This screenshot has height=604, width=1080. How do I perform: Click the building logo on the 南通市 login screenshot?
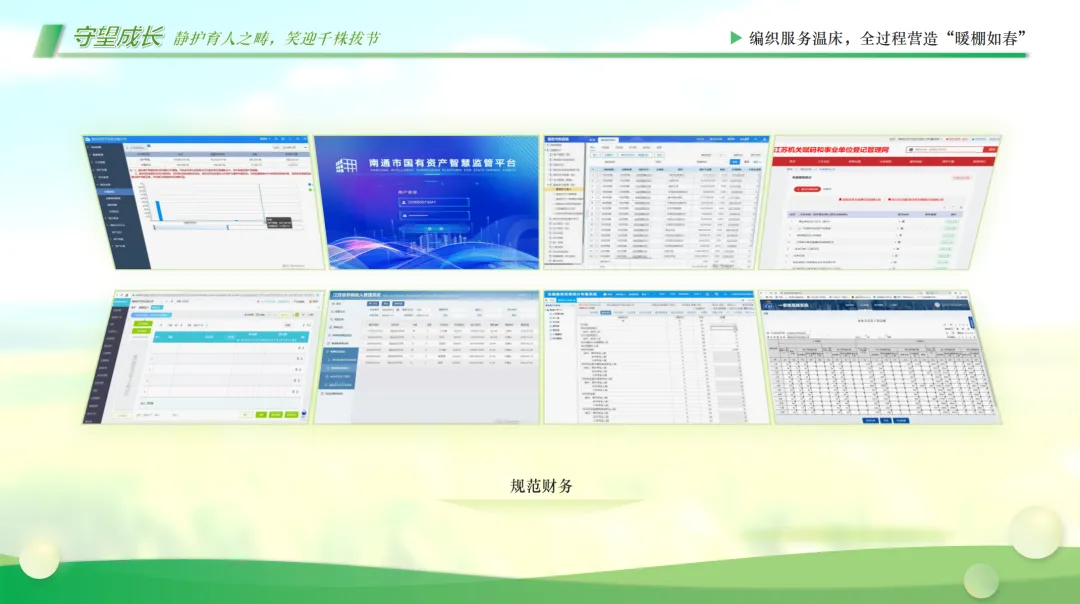(346, 165)
